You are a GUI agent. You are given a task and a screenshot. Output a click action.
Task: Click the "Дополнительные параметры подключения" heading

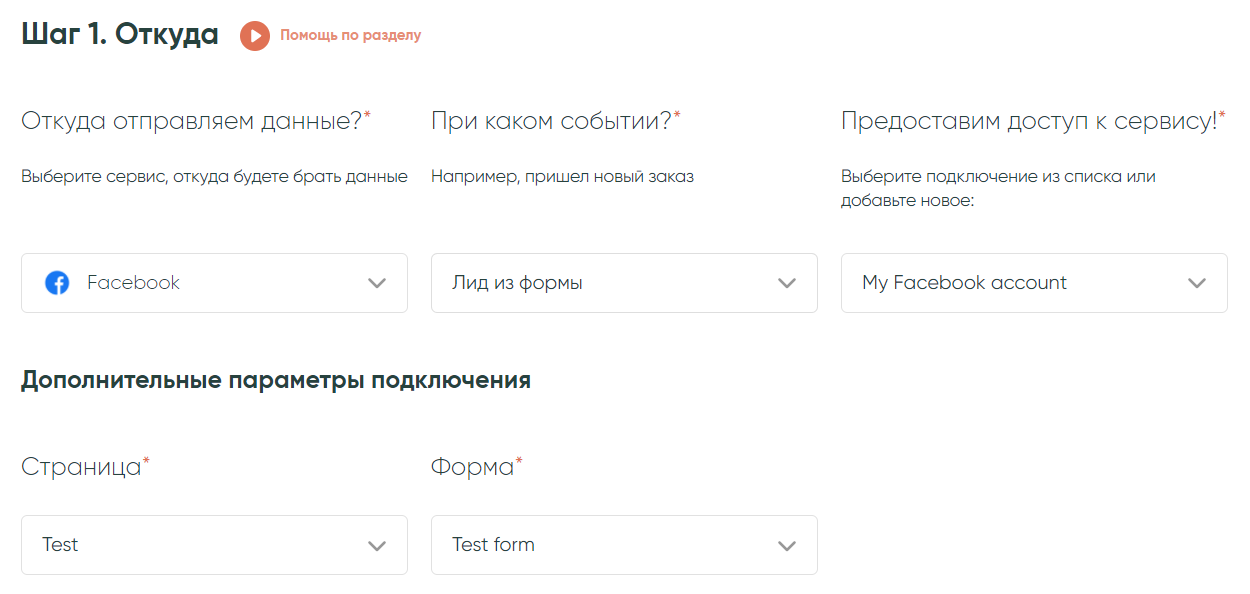pos(276,381)
